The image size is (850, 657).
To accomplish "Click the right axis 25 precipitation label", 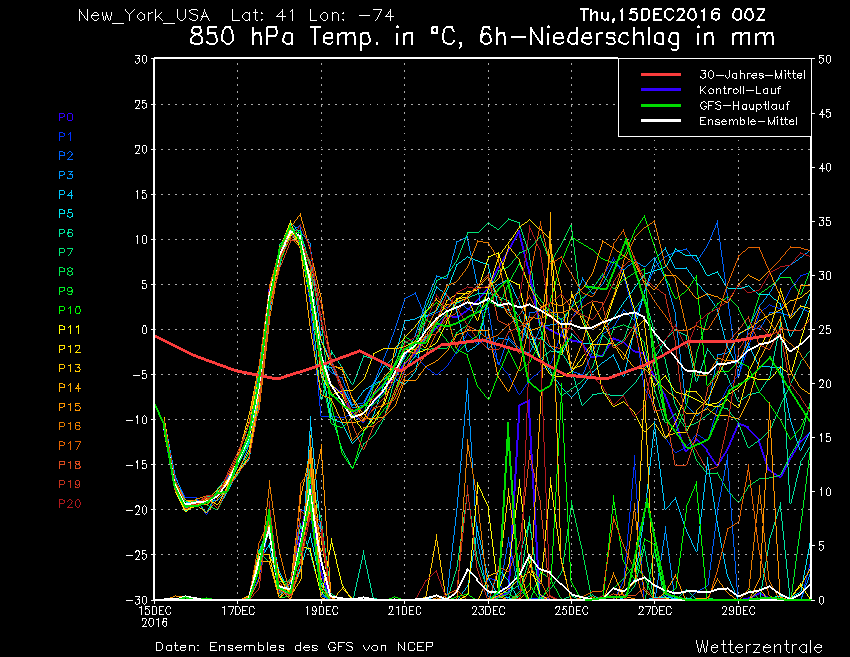I will click(825, 330).
